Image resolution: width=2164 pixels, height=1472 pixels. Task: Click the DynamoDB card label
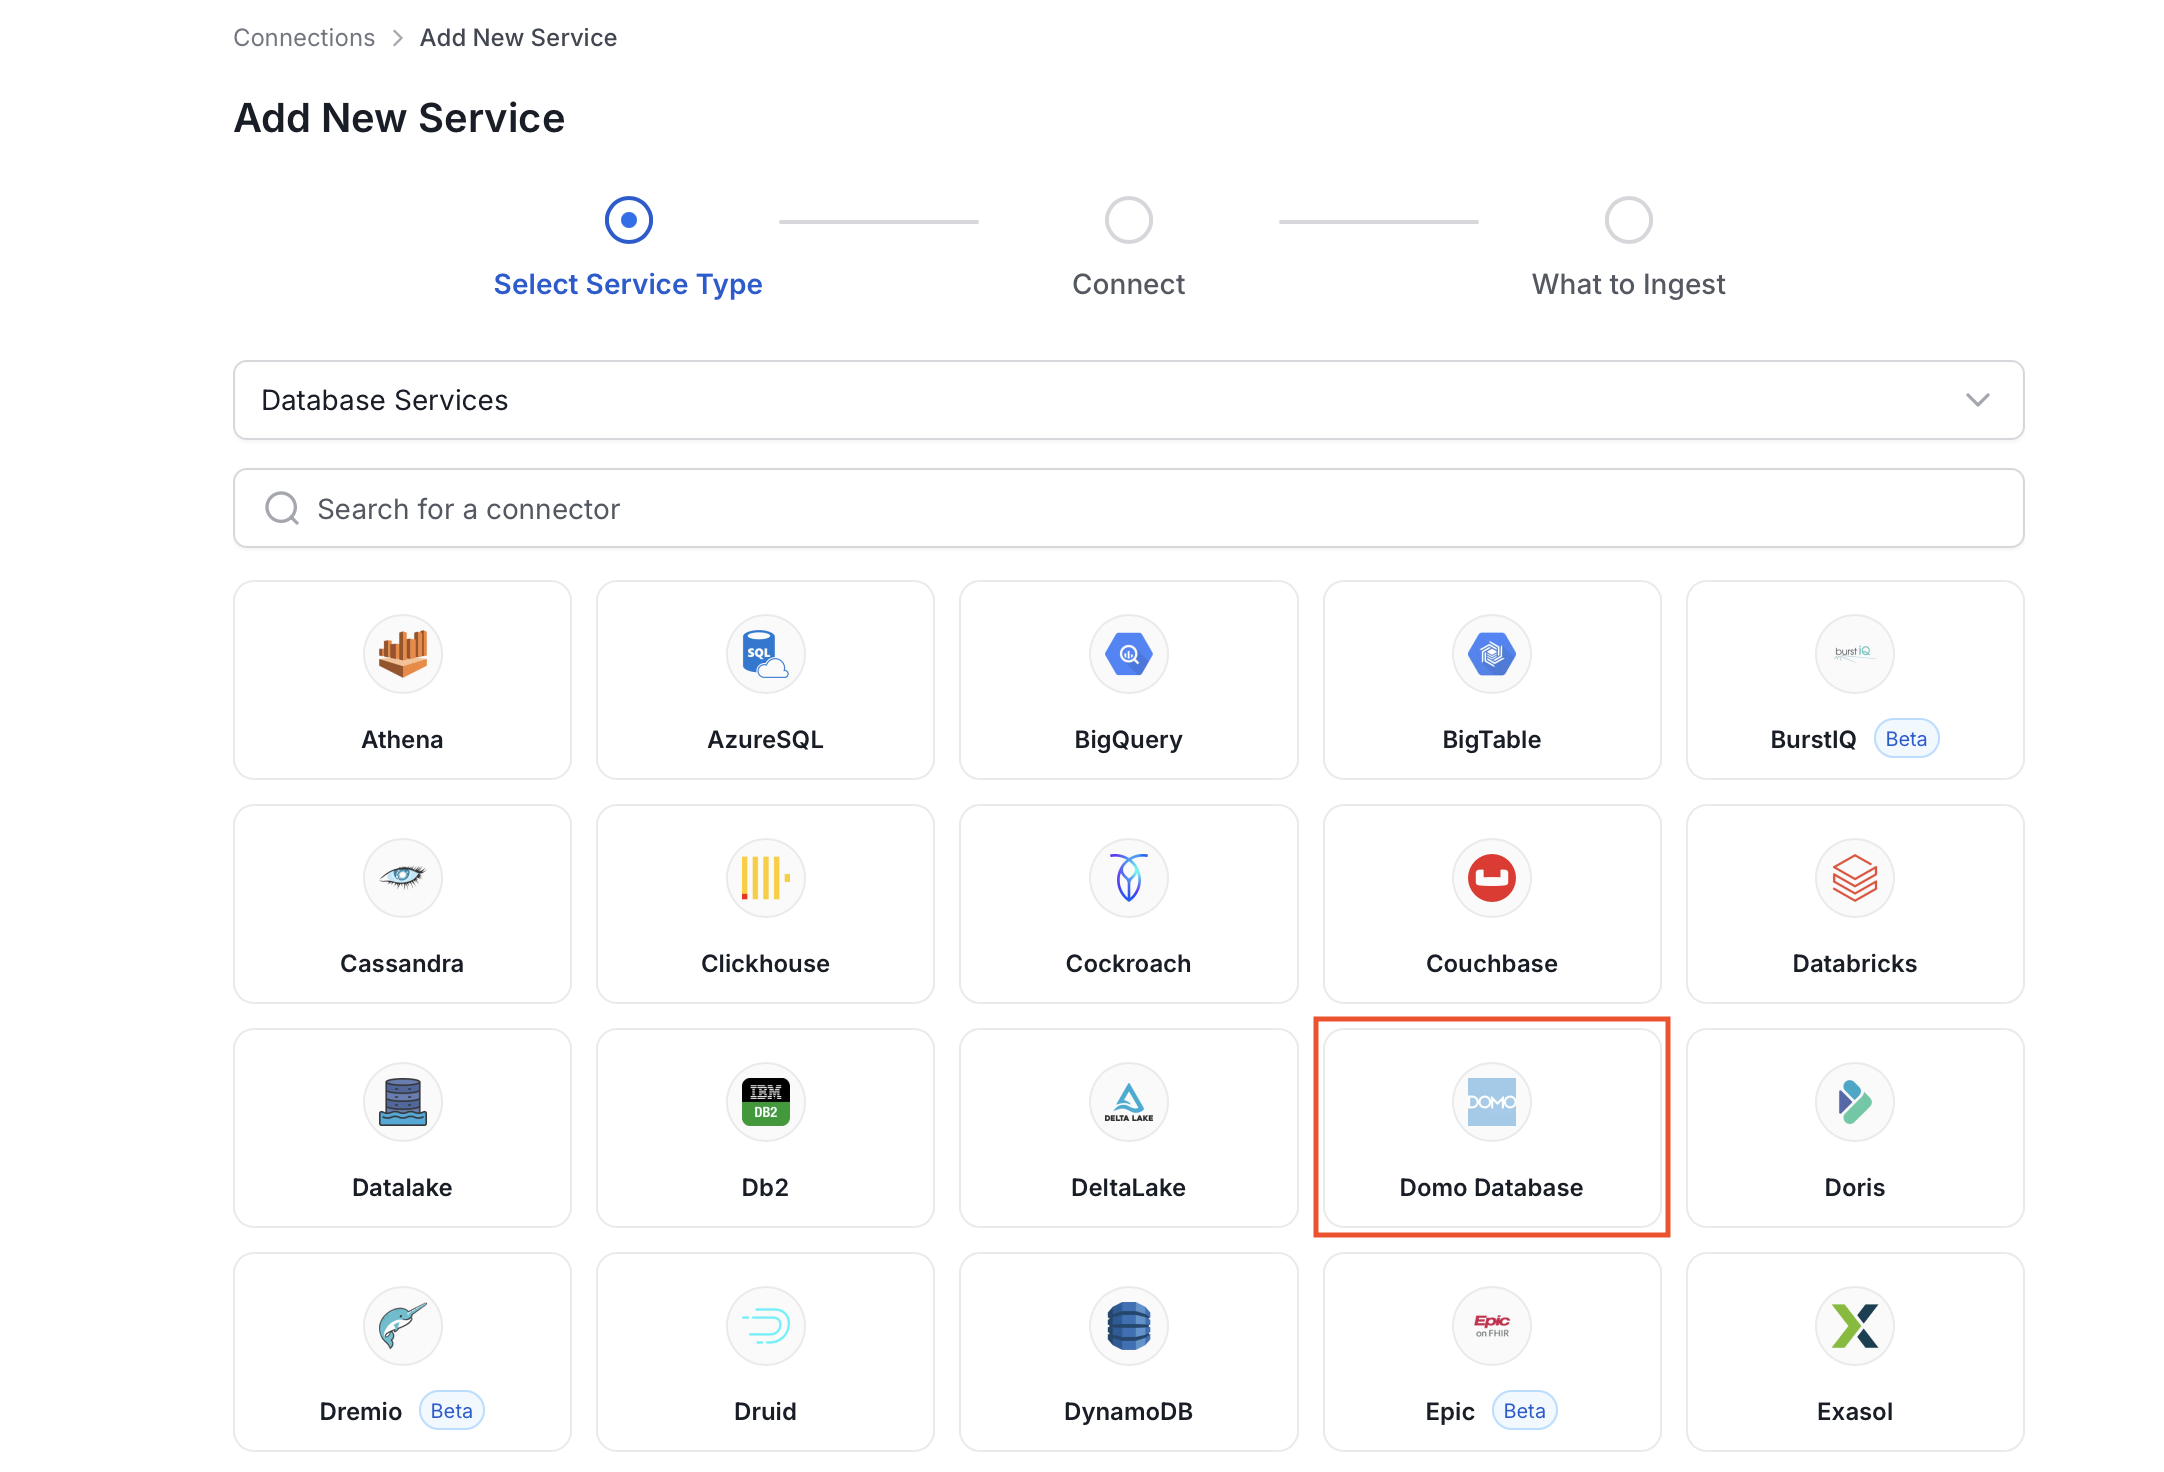click(1128, 1411)
